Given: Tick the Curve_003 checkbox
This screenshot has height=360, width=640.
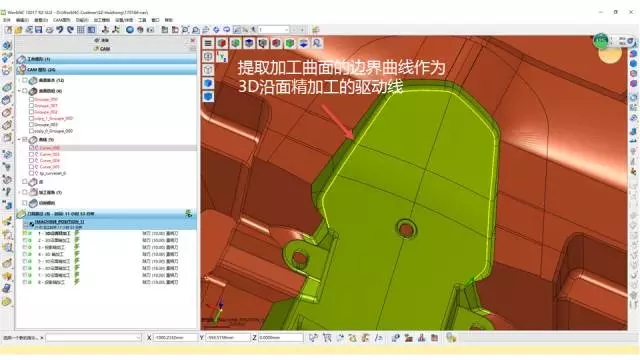Looking at the screenshot, I should click(31, 154).
